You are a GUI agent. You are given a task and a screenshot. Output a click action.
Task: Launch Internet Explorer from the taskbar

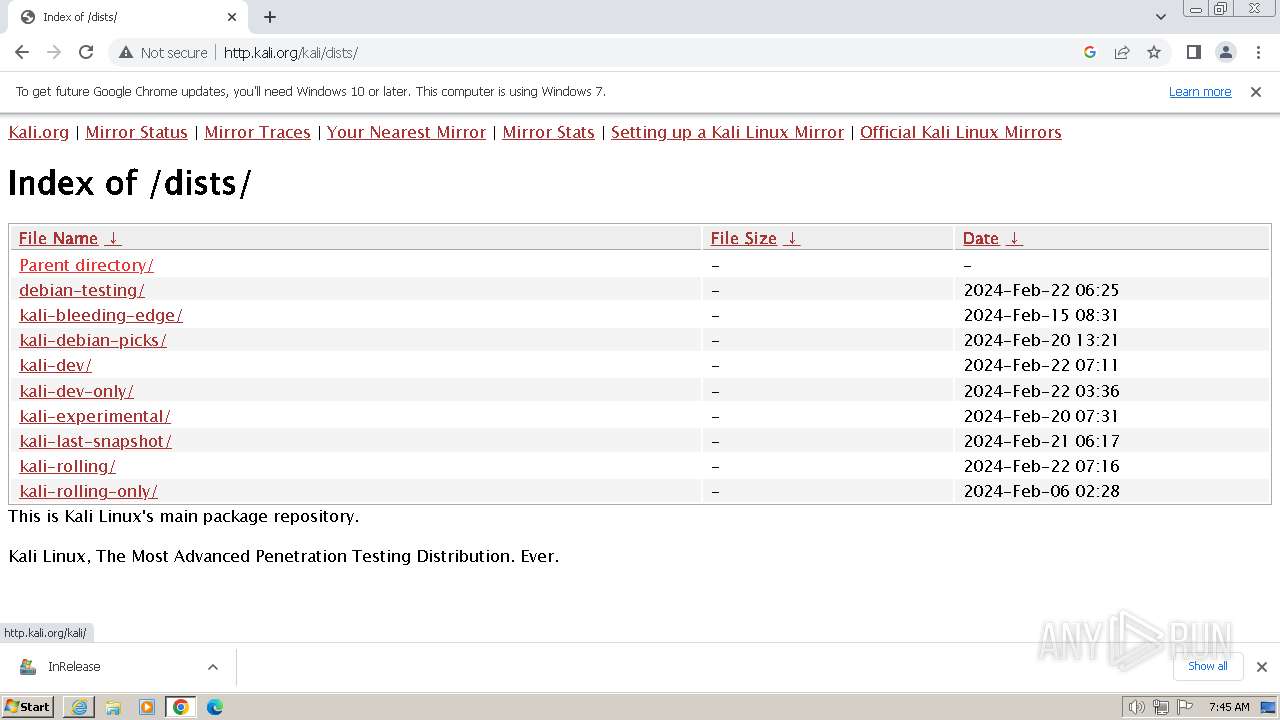(x=79, y=707)
